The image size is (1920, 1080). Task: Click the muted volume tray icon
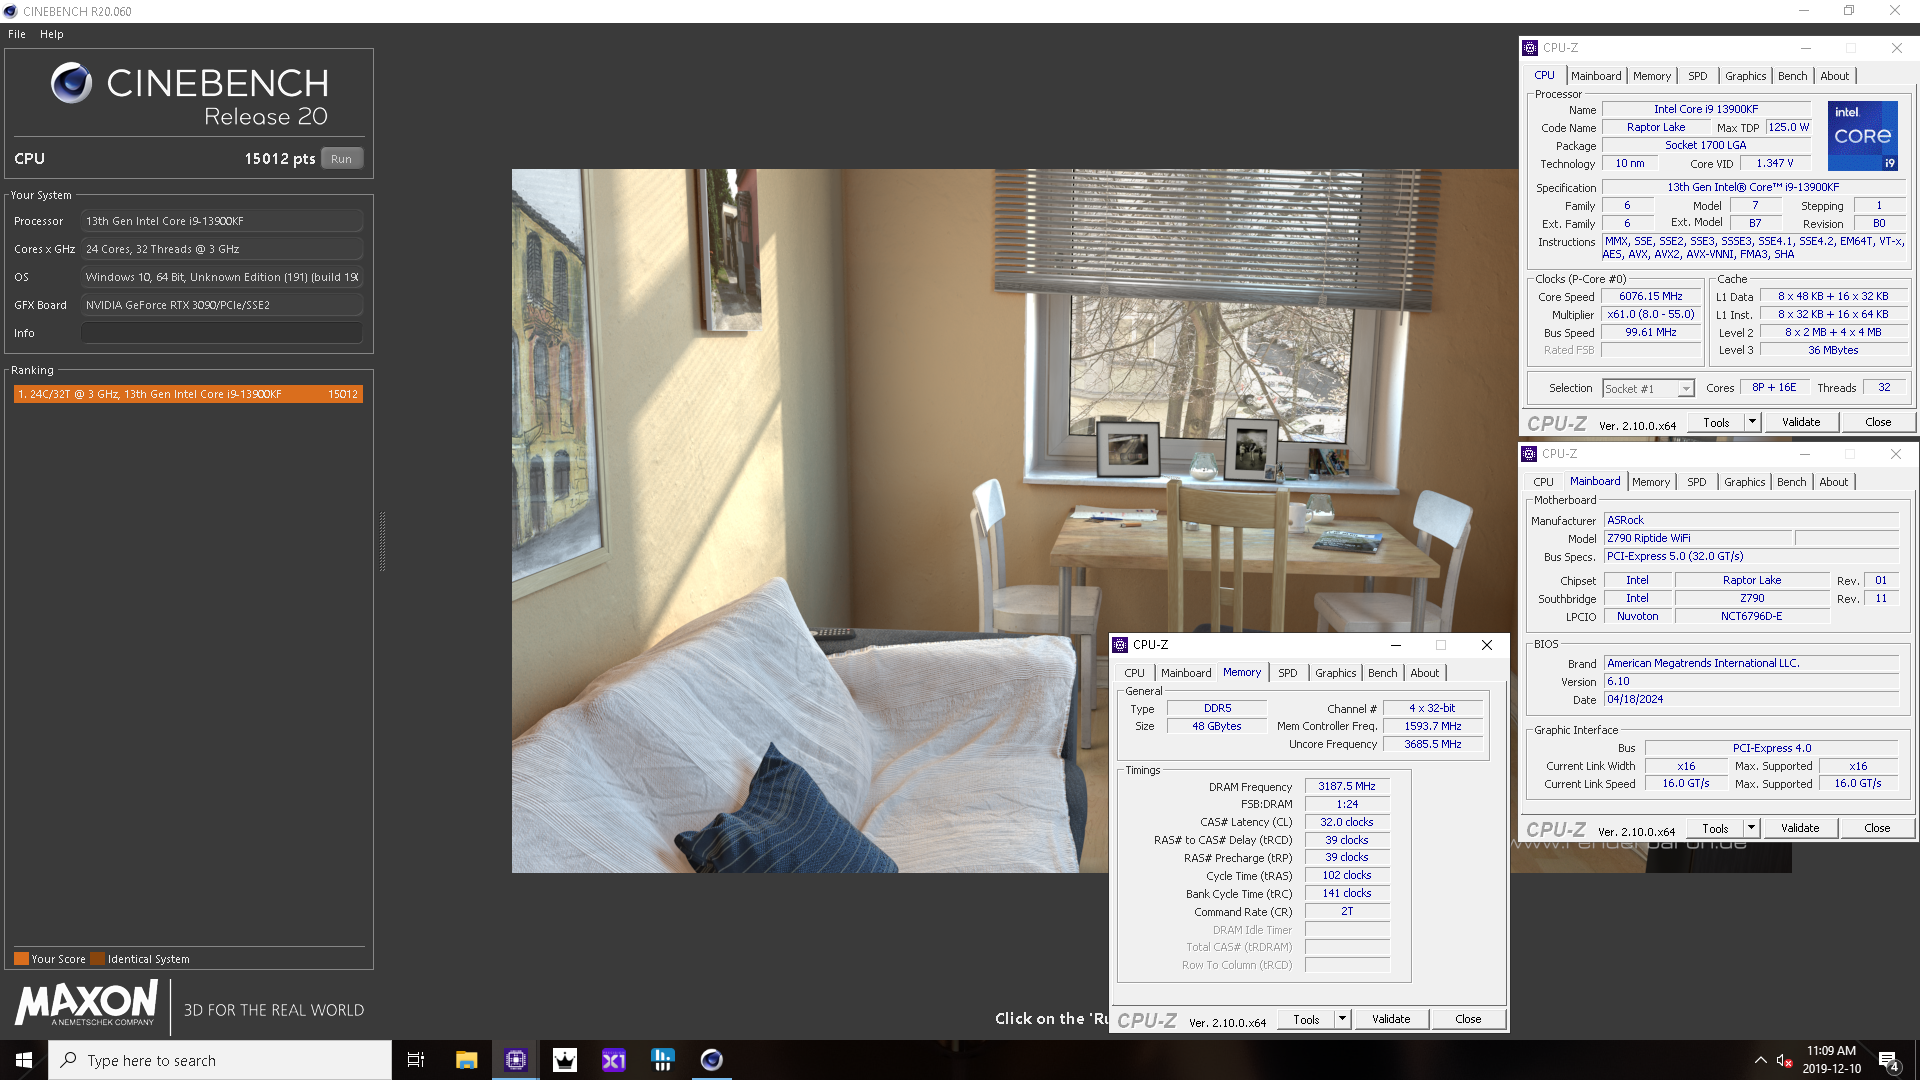pos(1783,1060)
